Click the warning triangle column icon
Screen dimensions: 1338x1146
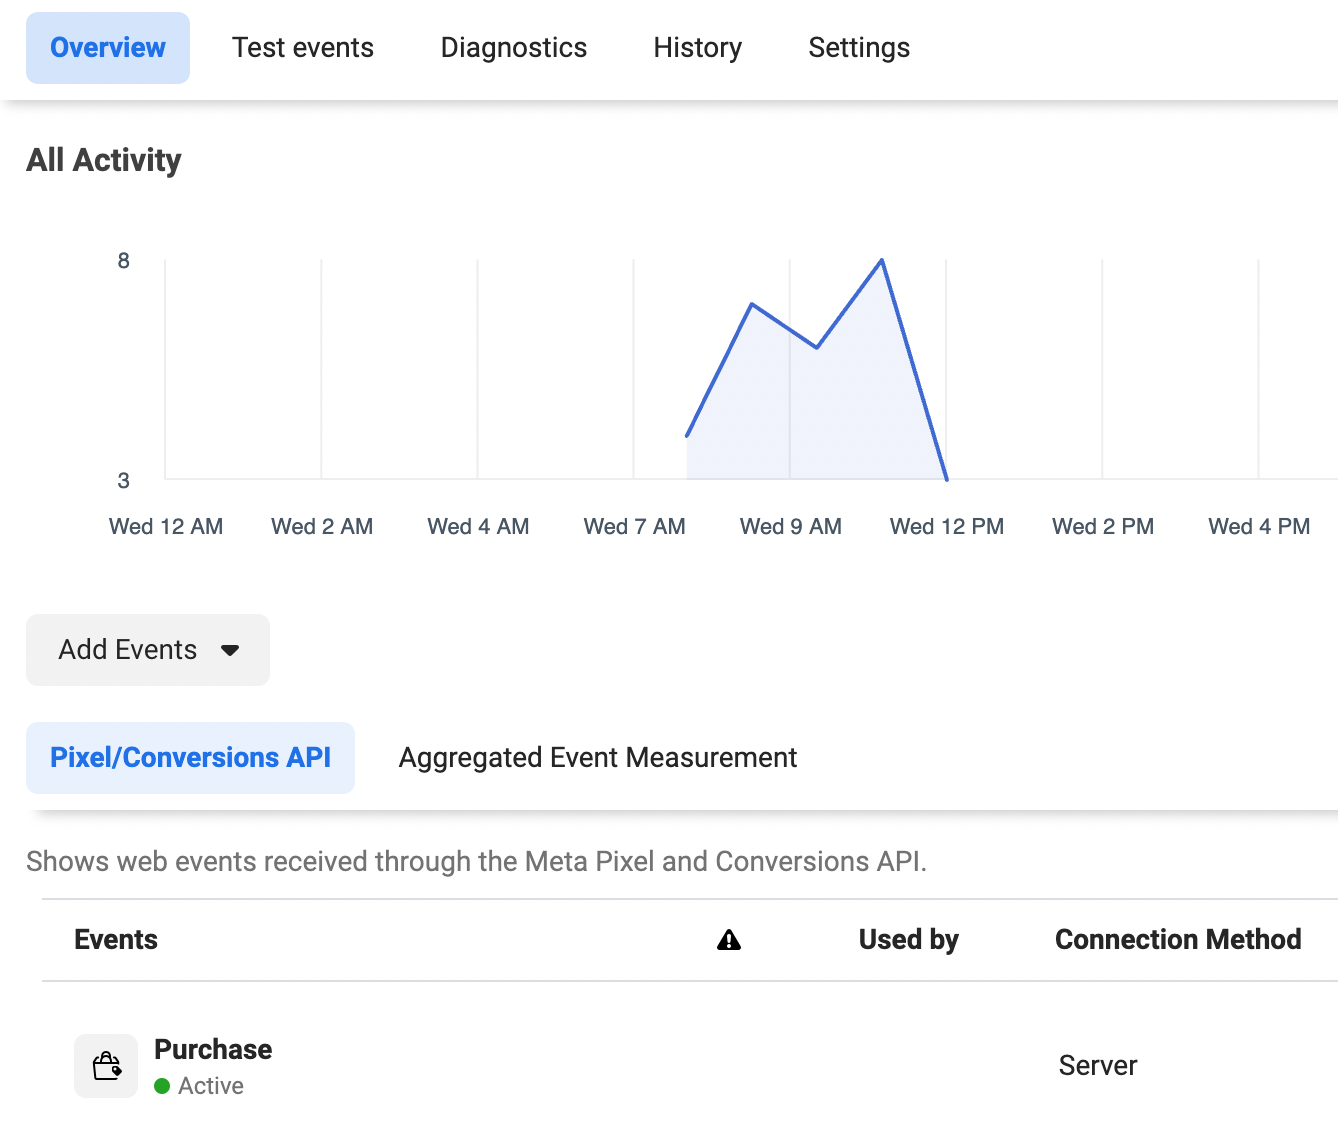tap(729, 940)
